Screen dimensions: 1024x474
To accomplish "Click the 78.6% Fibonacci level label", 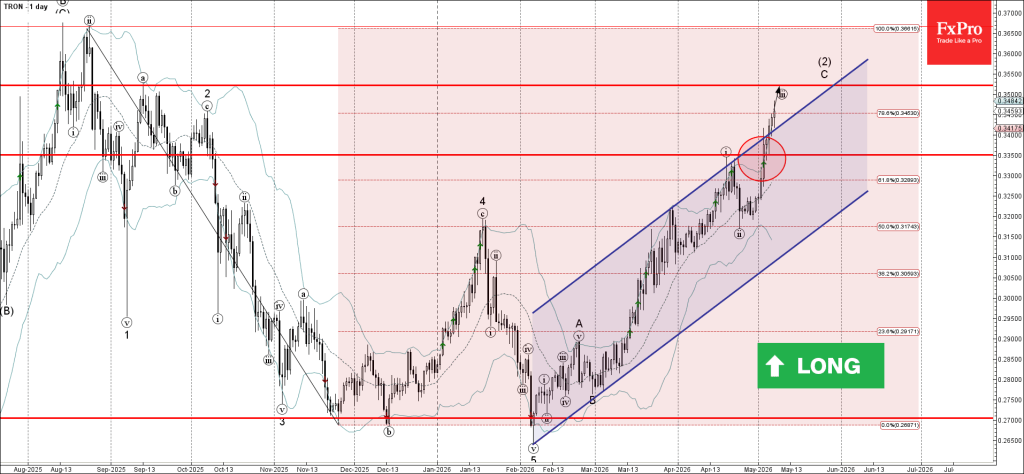I will (x=896, y=113).
